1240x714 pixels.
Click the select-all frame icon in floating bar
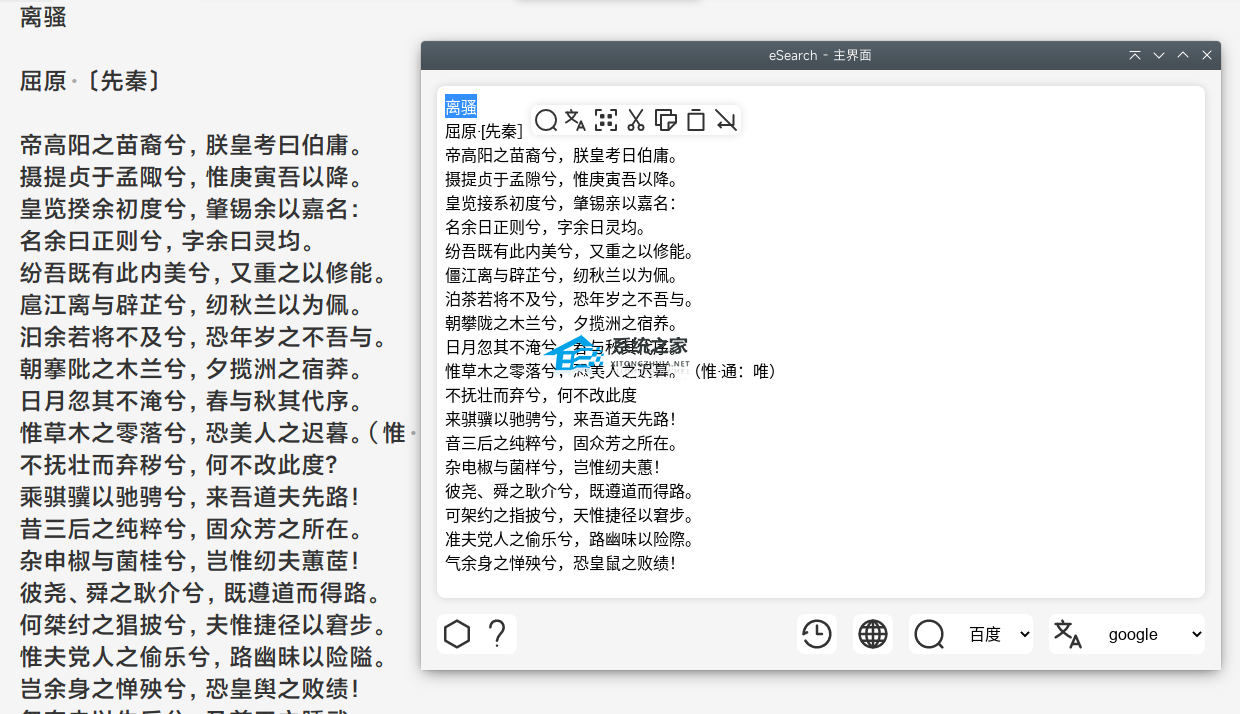click(x=606, y=121)
